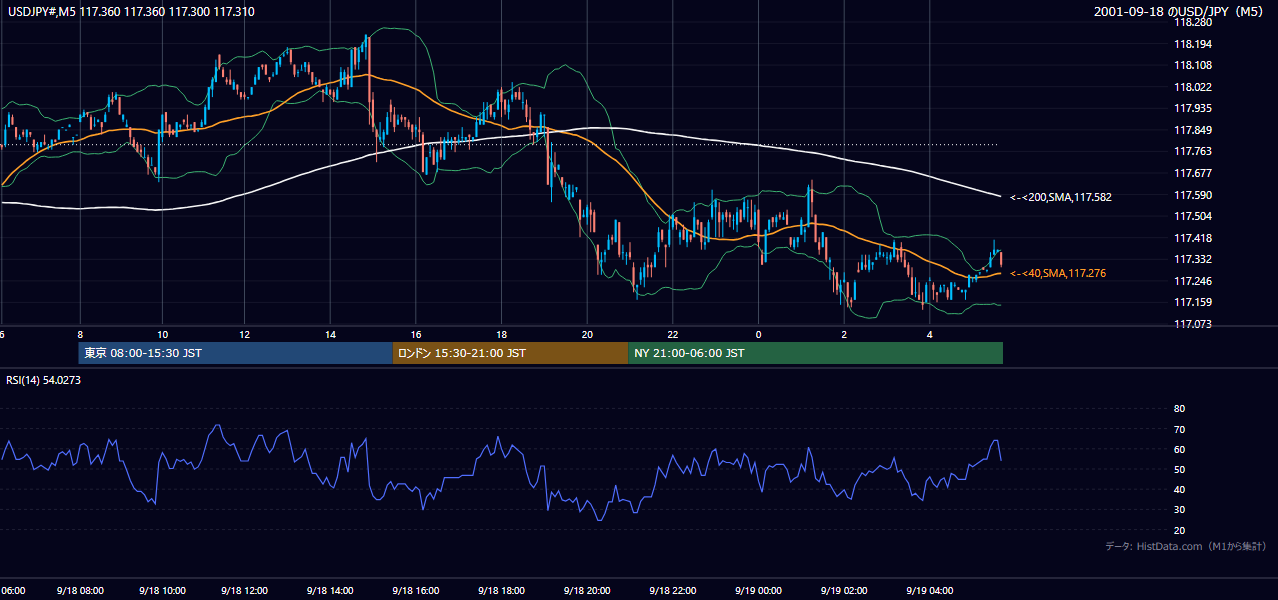The width and height of the screenshot is (1278, 600).
Task: Click the RSI(14) 54.0273 indicator label
Action: [x=43, y=380]
